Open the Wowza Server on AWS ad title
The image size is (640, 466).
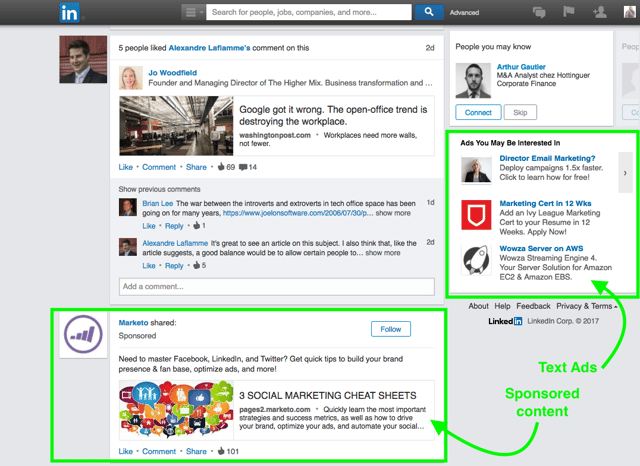[x=541, y=249]
